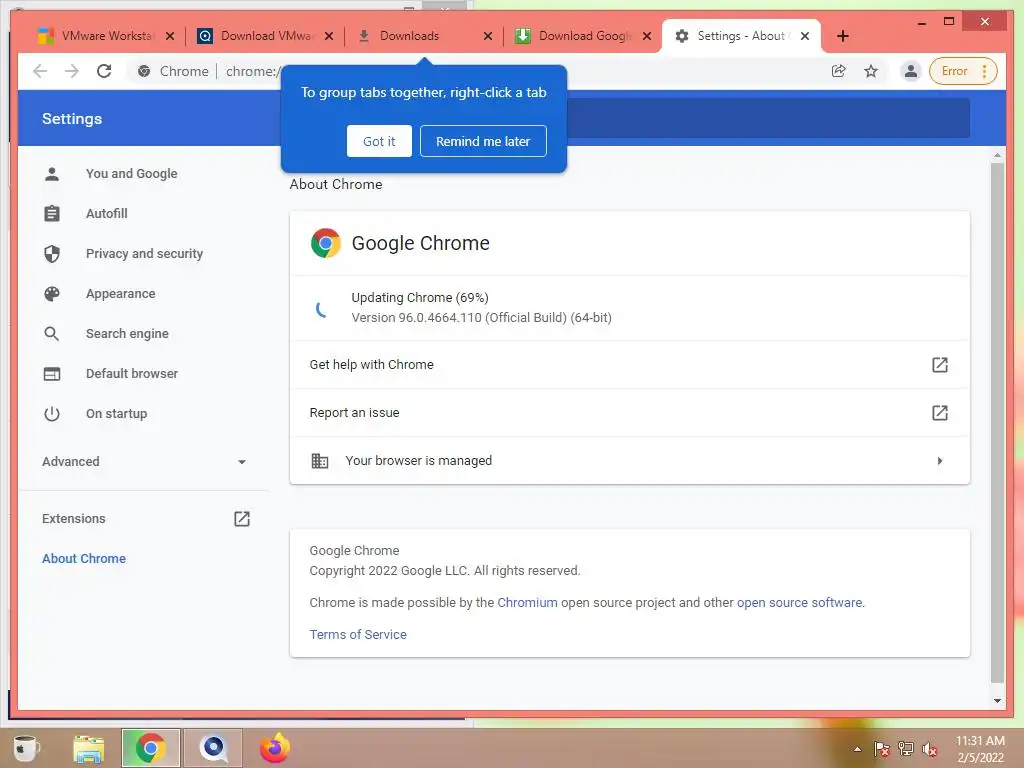Click the external link icon for Report an issue

coord(940,413)
